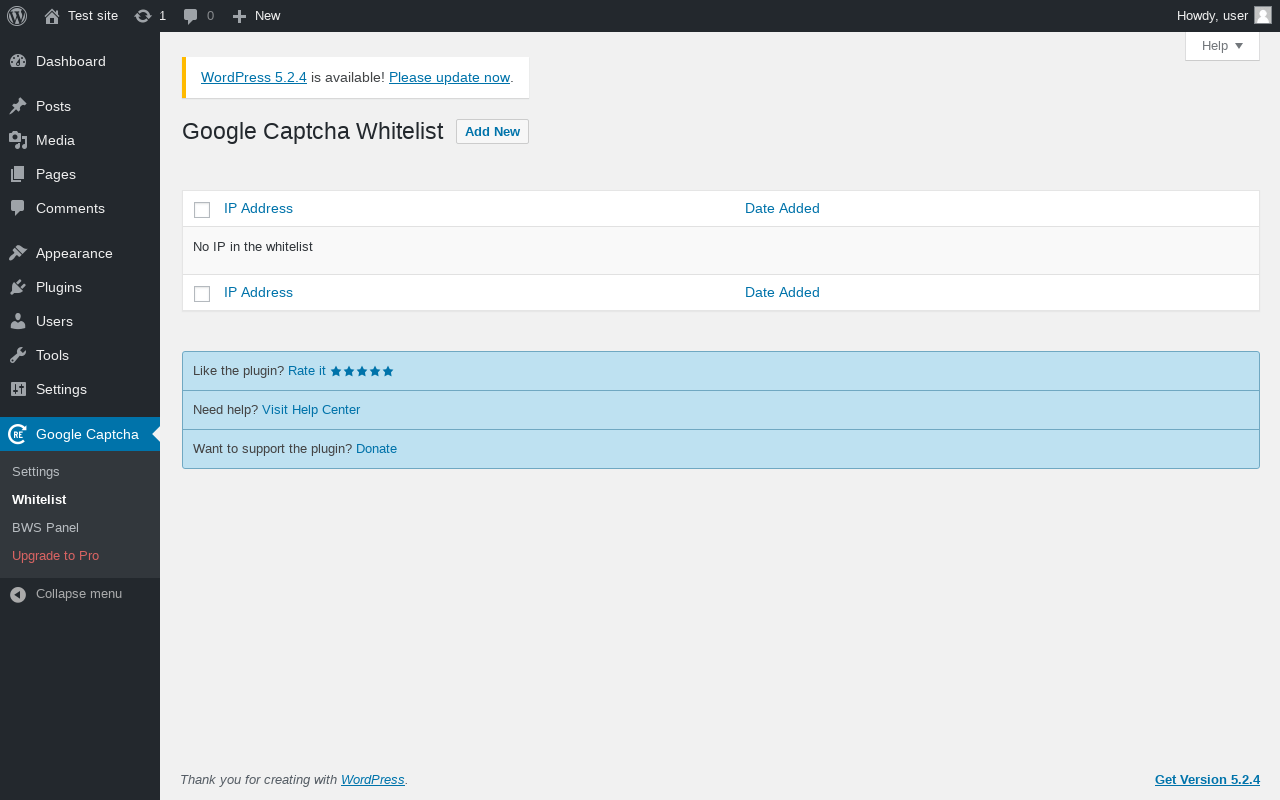Tick the select-all checkbox in table header

coord(202,210)
